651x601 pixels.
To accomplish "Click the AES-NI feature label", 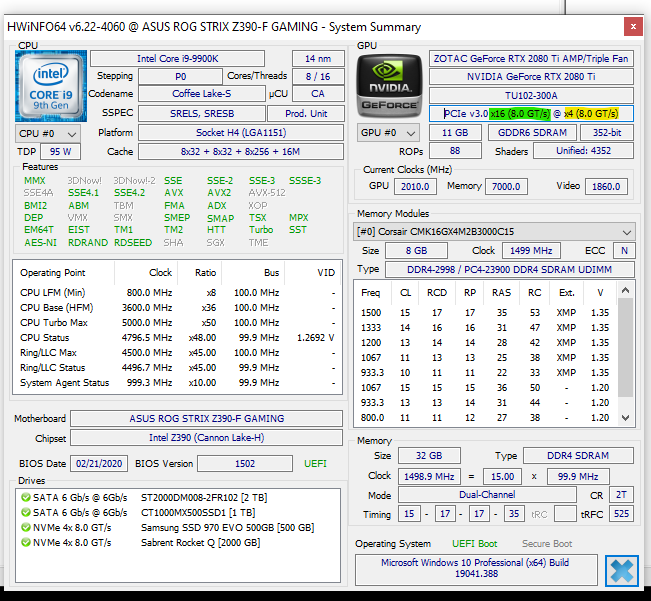I will click(x=40, y=242).
